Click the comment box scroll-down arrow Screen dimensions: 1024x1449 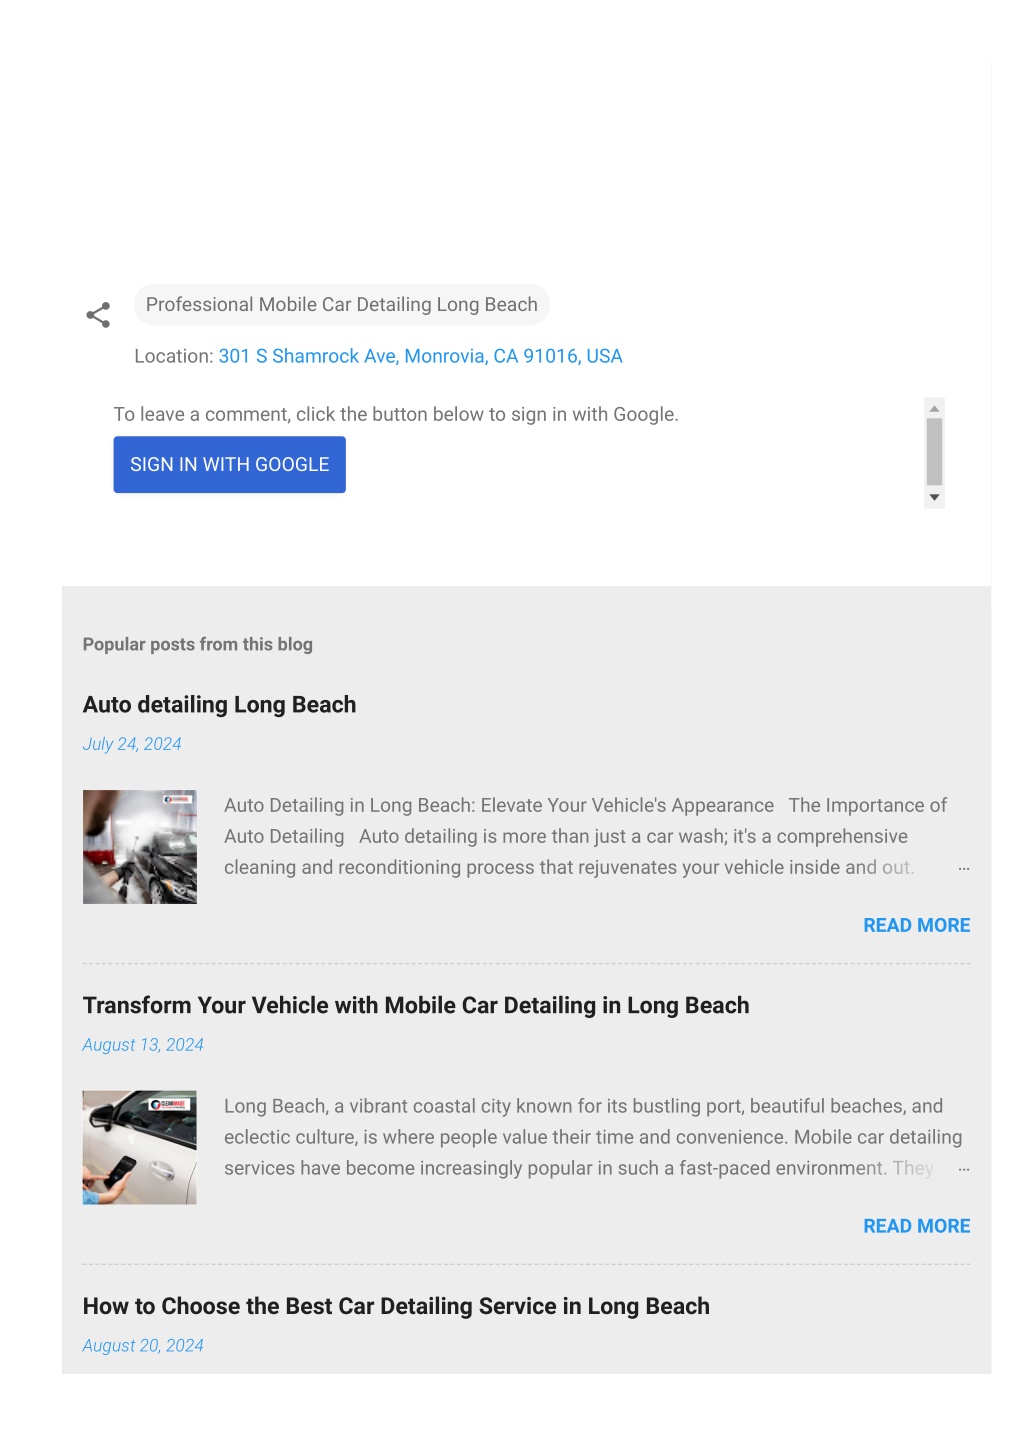coord(934,497)
